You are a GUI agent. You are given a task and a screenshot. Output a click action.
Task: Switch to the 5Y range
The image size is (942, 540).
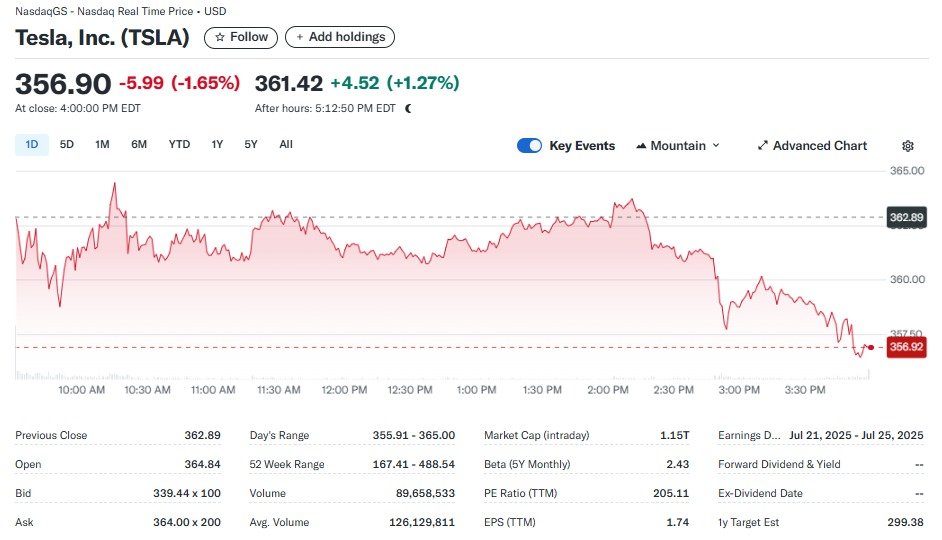251,144
